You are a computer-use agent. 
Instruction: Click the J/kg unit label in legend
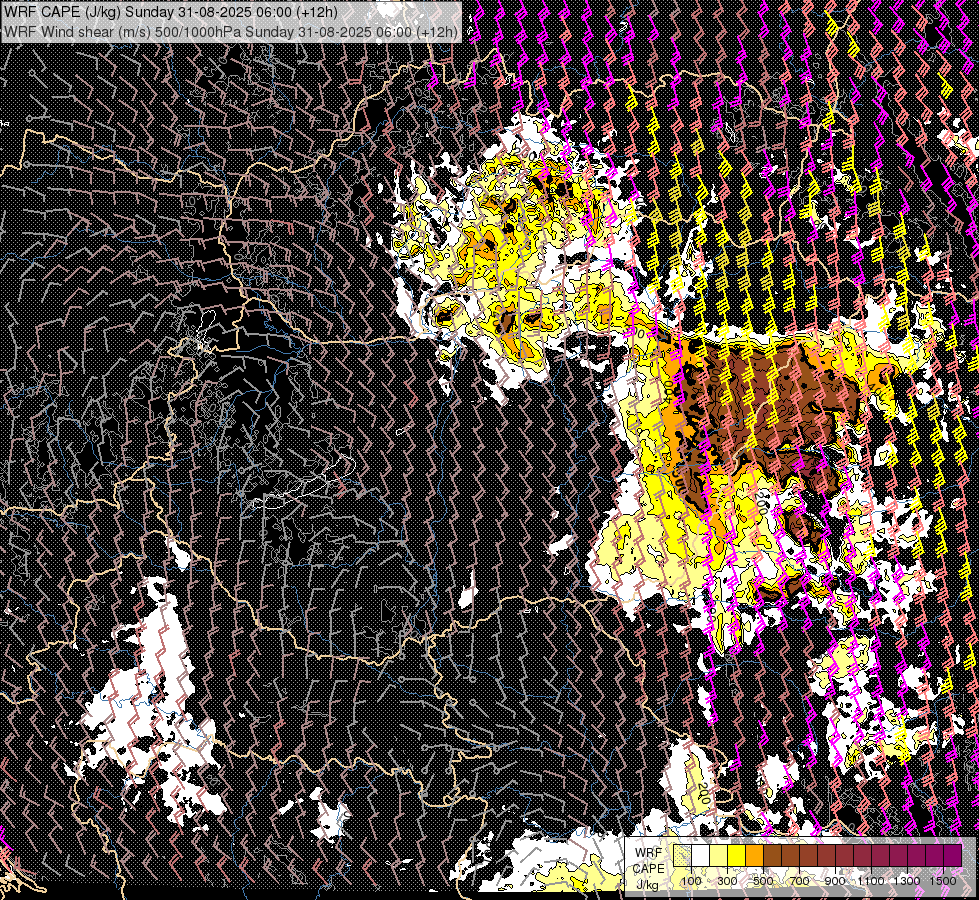click(647, 885)
